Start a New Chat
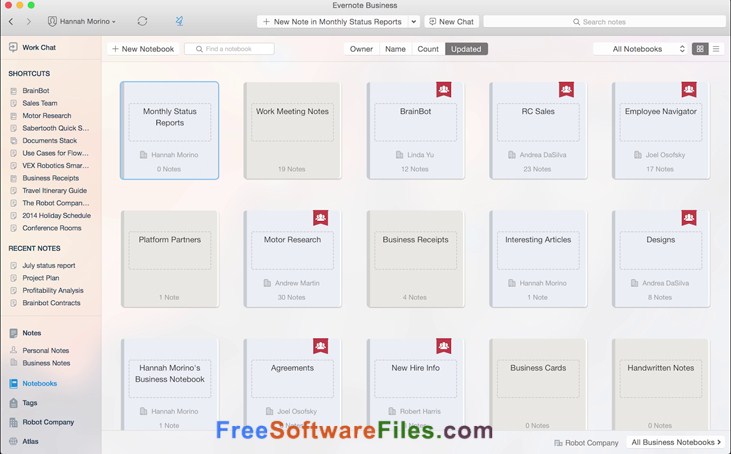The image size is (731, 454). 451,21
